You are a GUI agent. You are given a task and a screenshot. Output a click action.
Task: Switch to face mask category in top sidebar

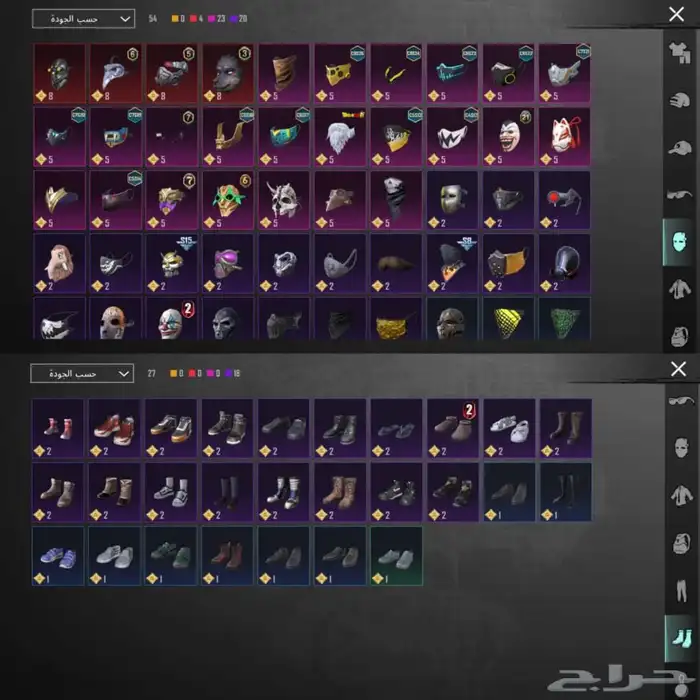(x=679, y=242)
